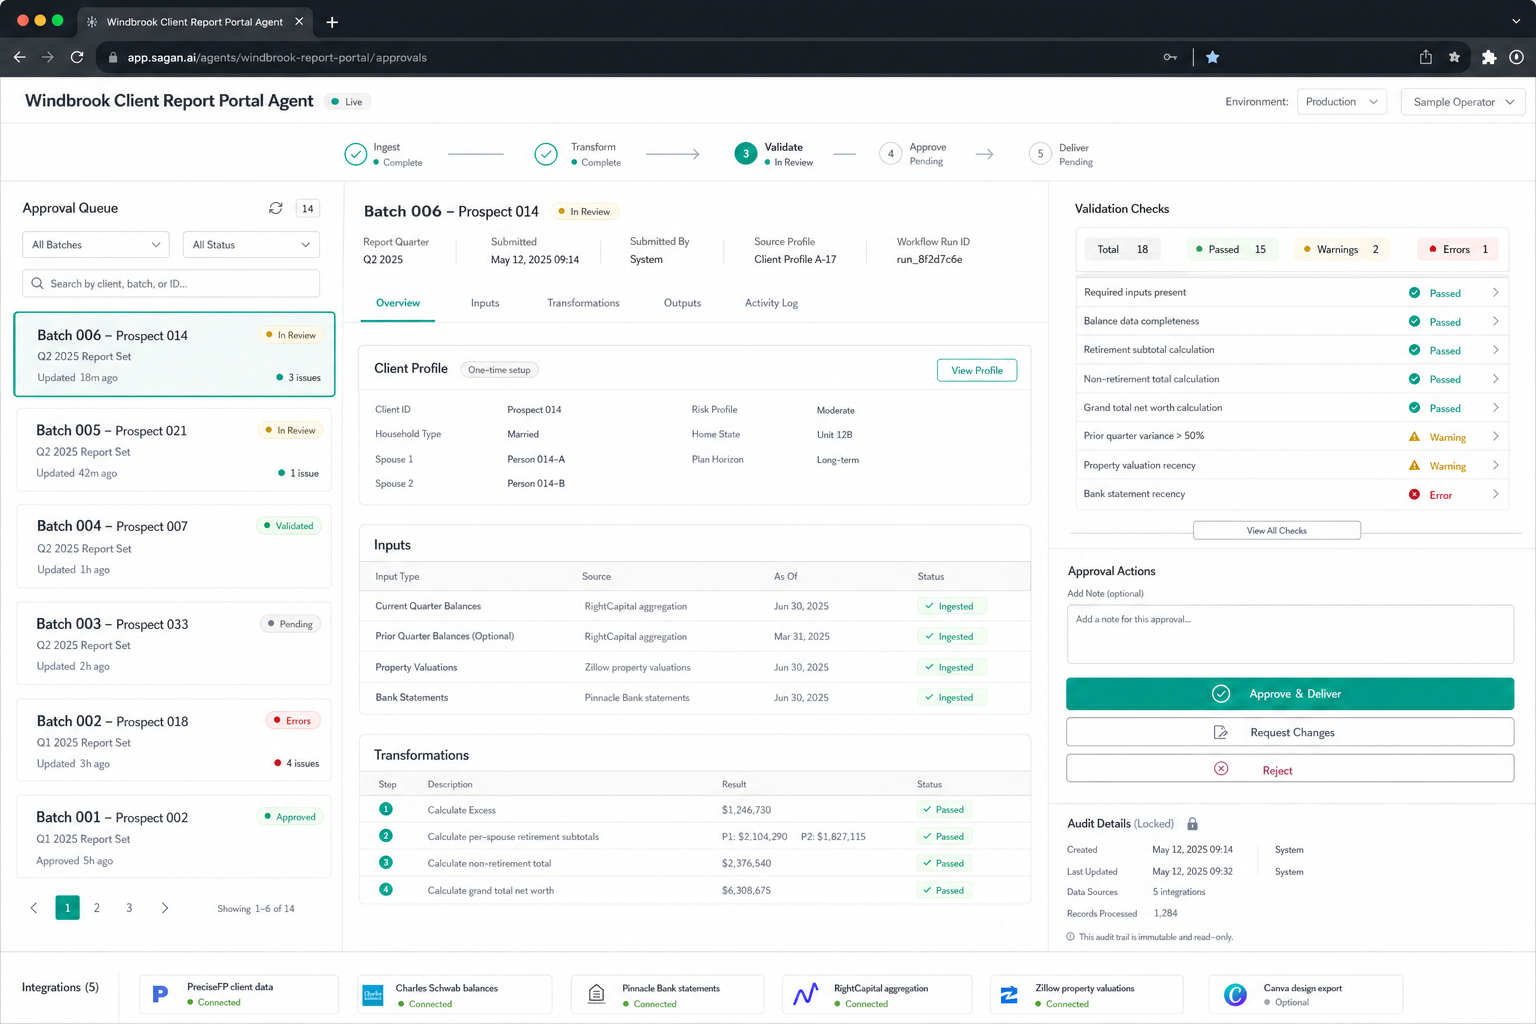Select the Overview tab
This screenshot has height=1024, width=1536.
(x=398, y=303)
